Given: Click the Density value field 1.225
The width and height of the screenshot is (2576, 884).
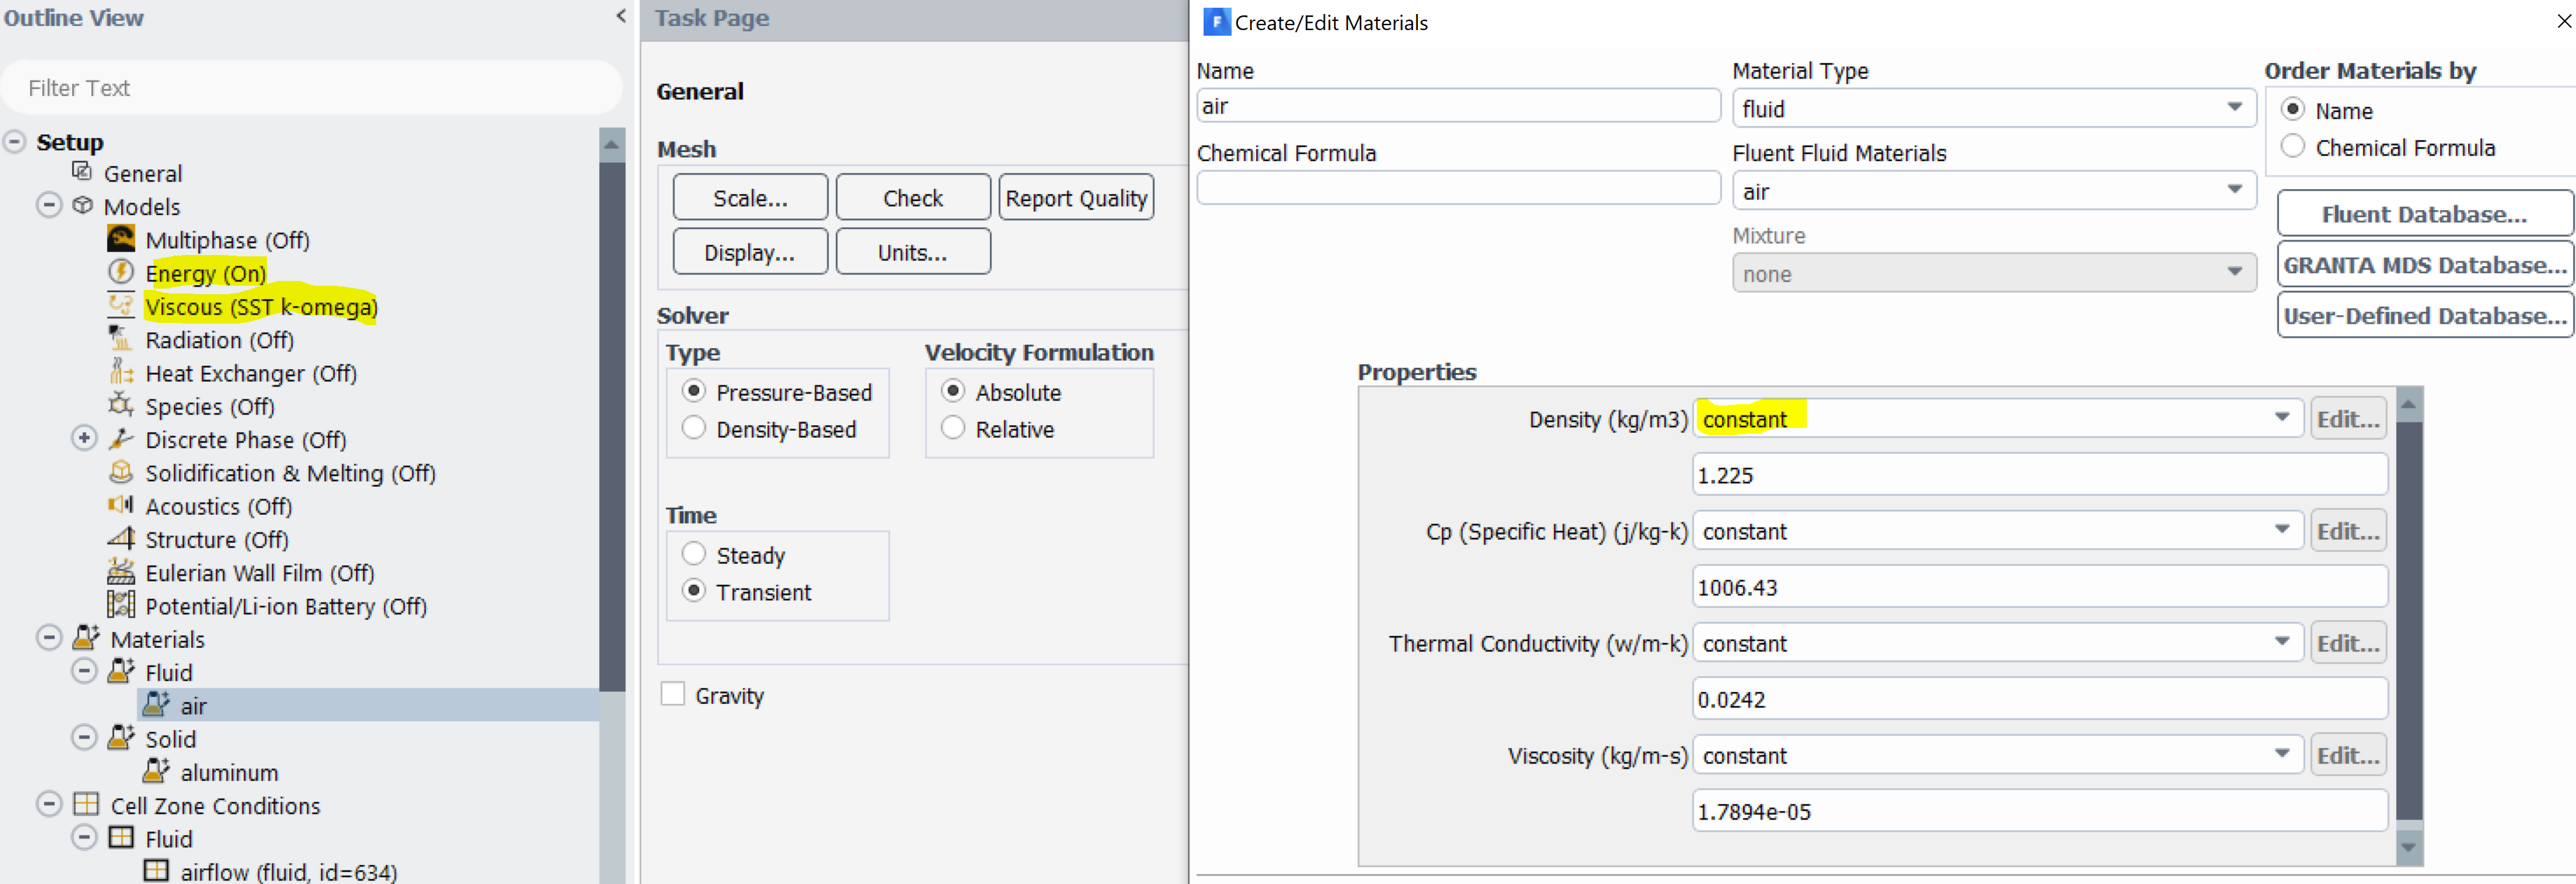Looking at the screenshot, I should 2040,474.
